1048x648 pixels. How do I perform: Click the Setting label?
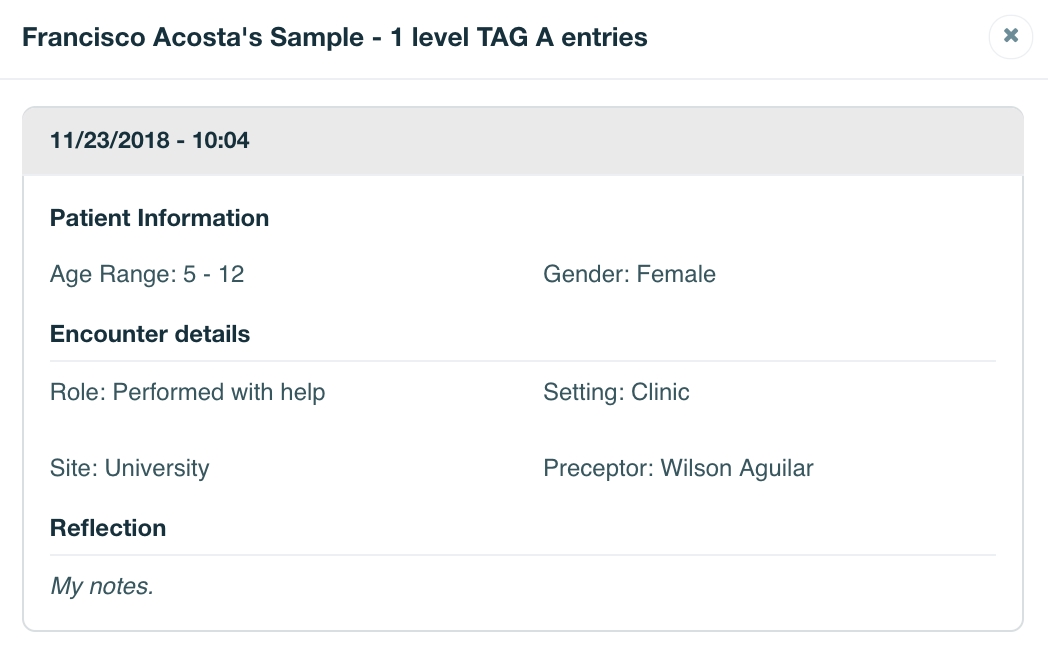pyautogui.click(x=583, y=392)
